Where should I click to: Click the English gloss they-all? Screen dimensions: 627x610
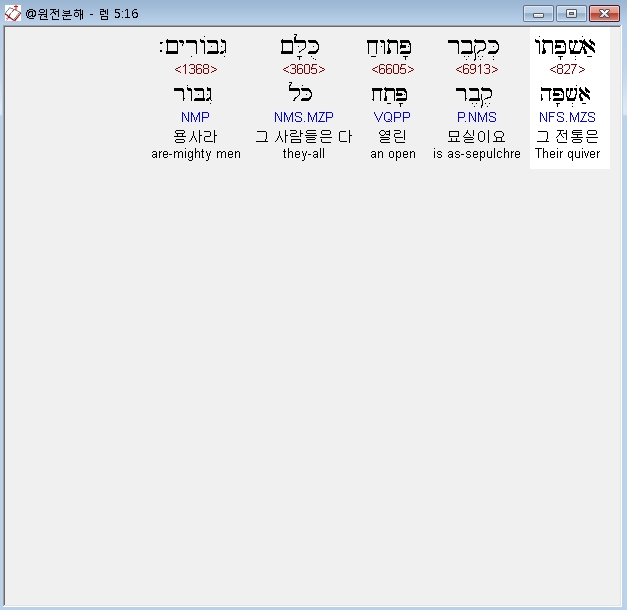coord(304,154)
